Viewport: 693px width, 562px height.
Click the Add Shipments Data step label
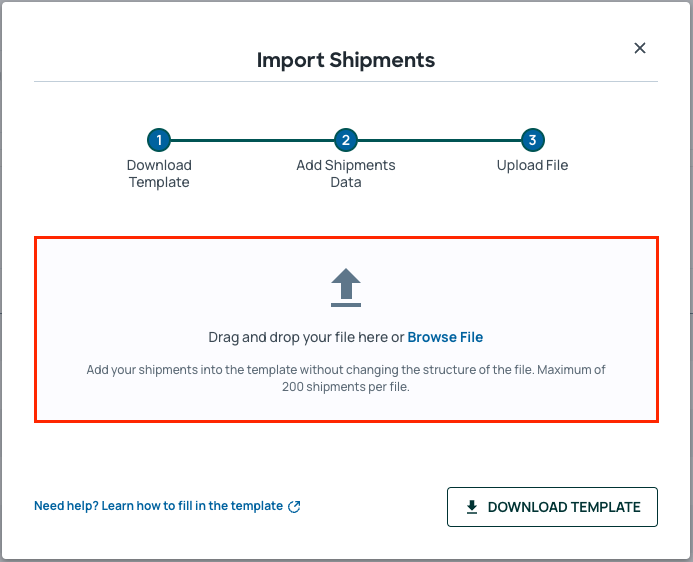346,174
